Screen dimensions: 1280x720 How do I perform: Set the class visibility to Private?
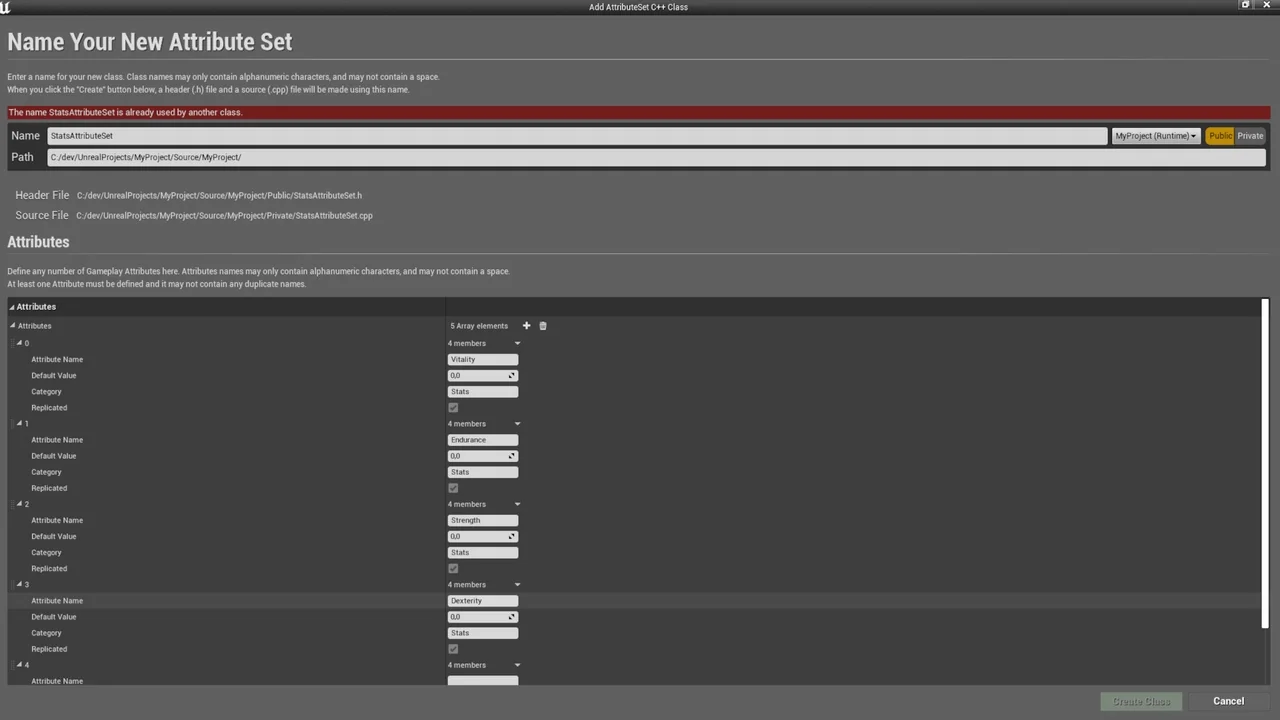pos(1250,135)
